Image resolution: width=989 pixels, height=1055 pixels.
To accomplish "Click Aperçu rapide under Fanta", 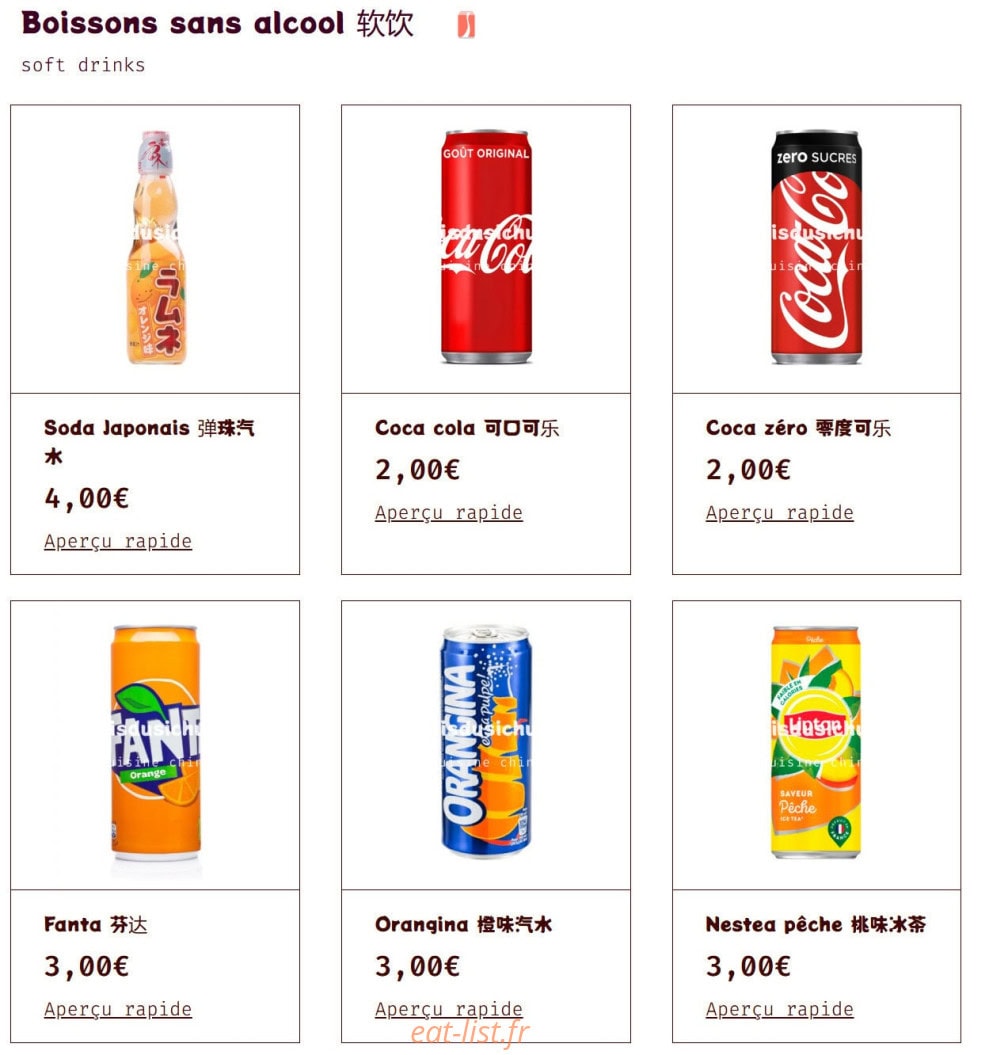I will [x=118, y=1009].
